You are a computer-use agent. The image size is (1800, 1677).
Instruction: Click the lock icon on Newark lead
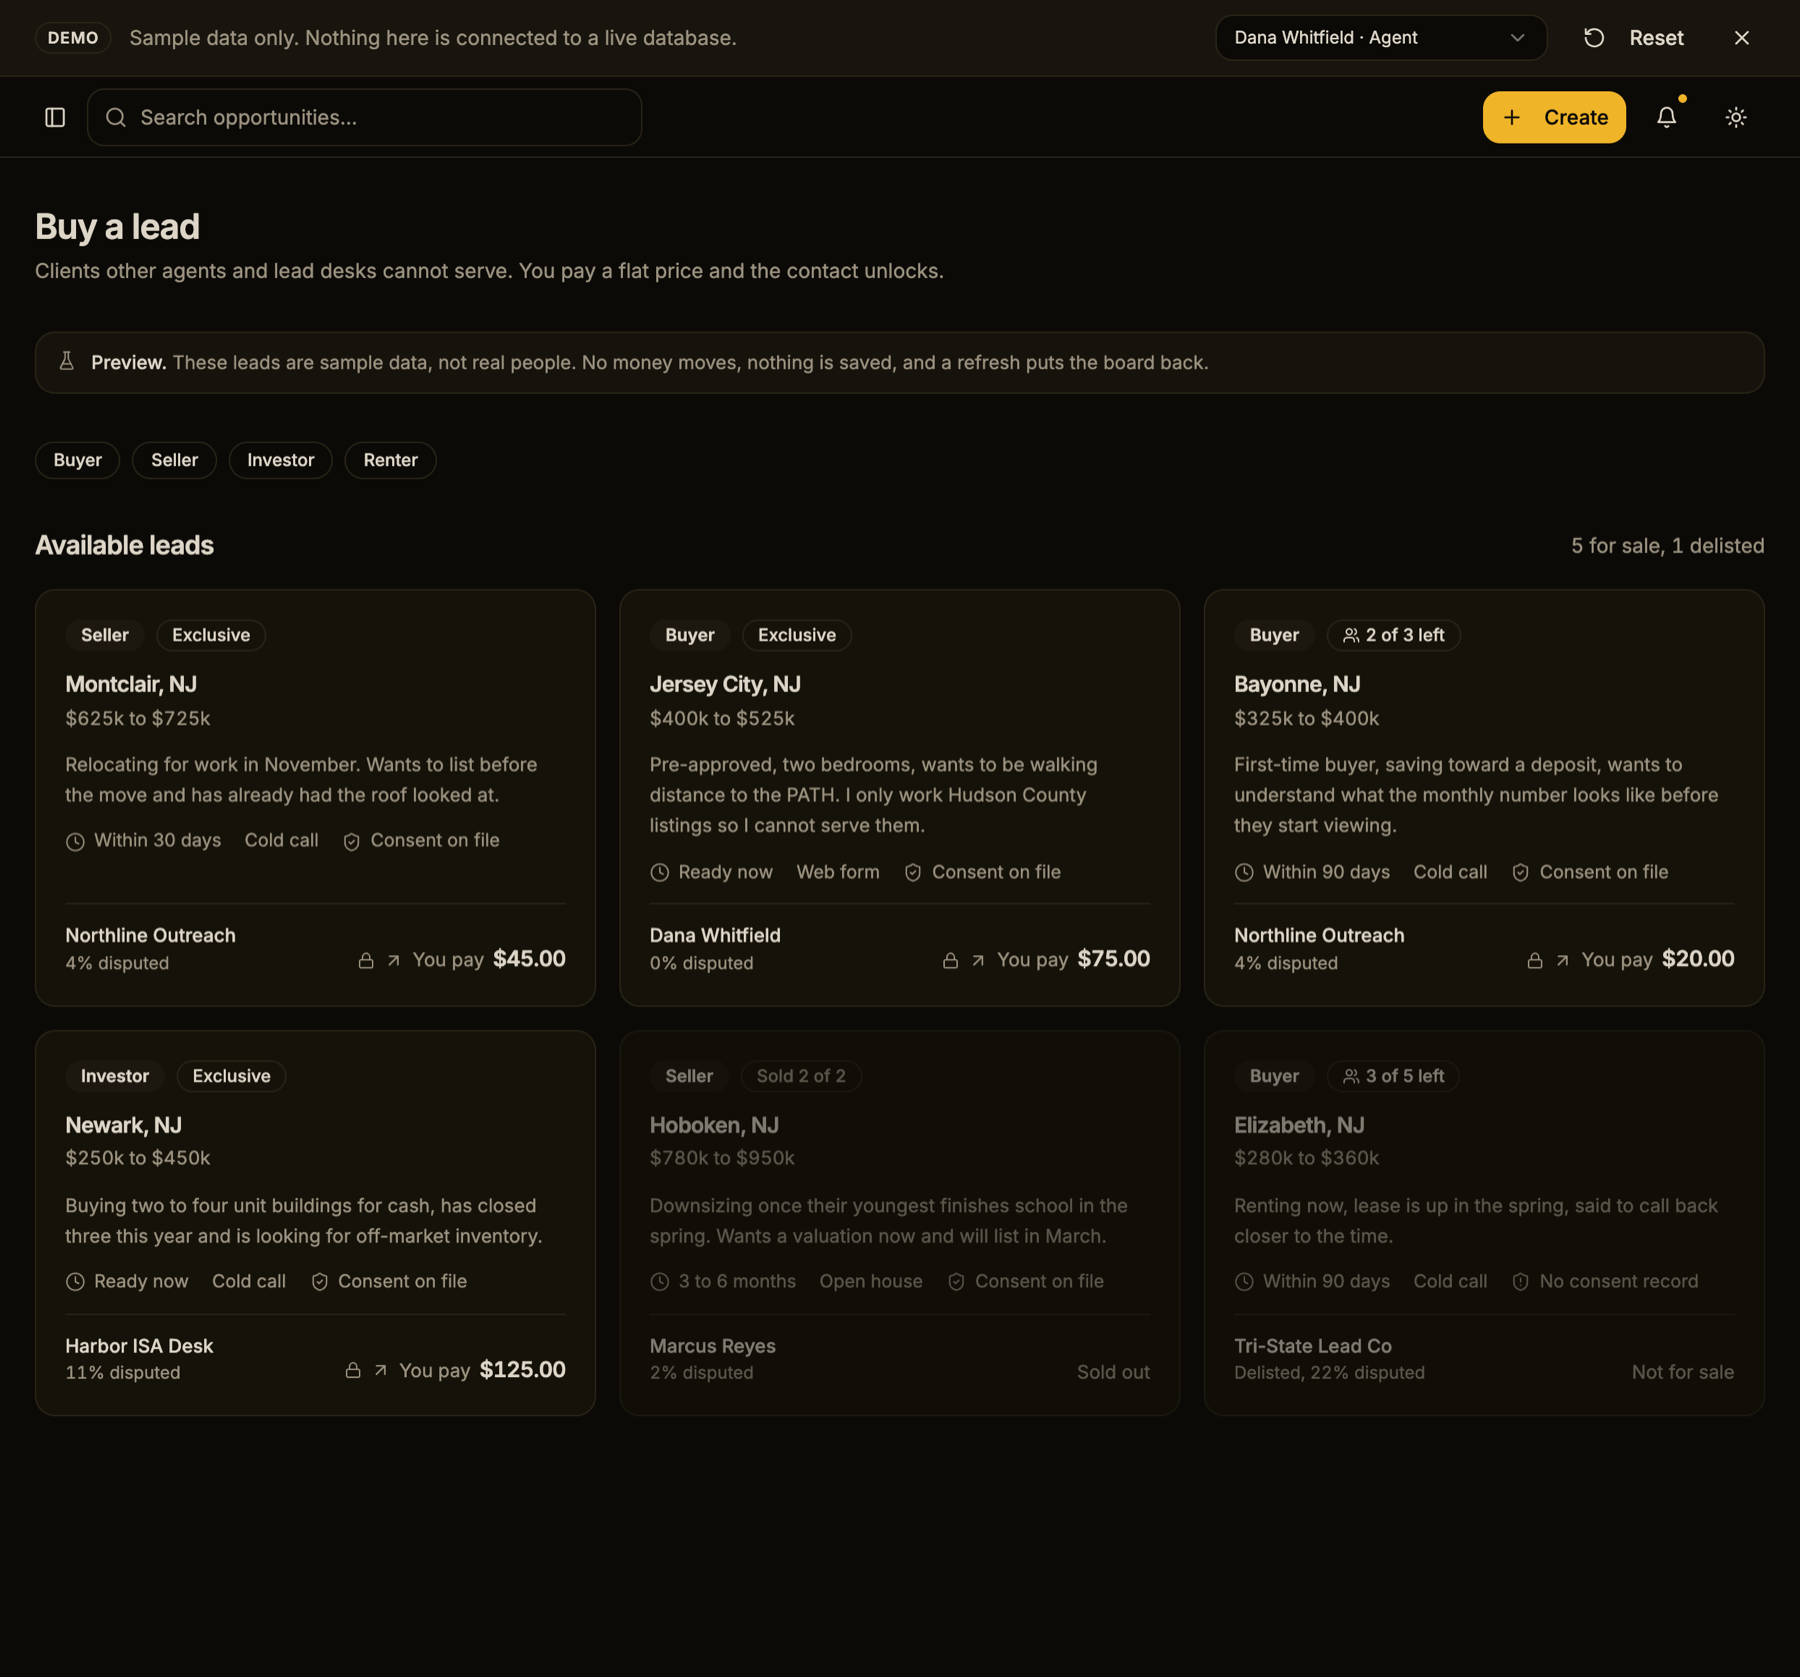click(x=353, y=1370)
